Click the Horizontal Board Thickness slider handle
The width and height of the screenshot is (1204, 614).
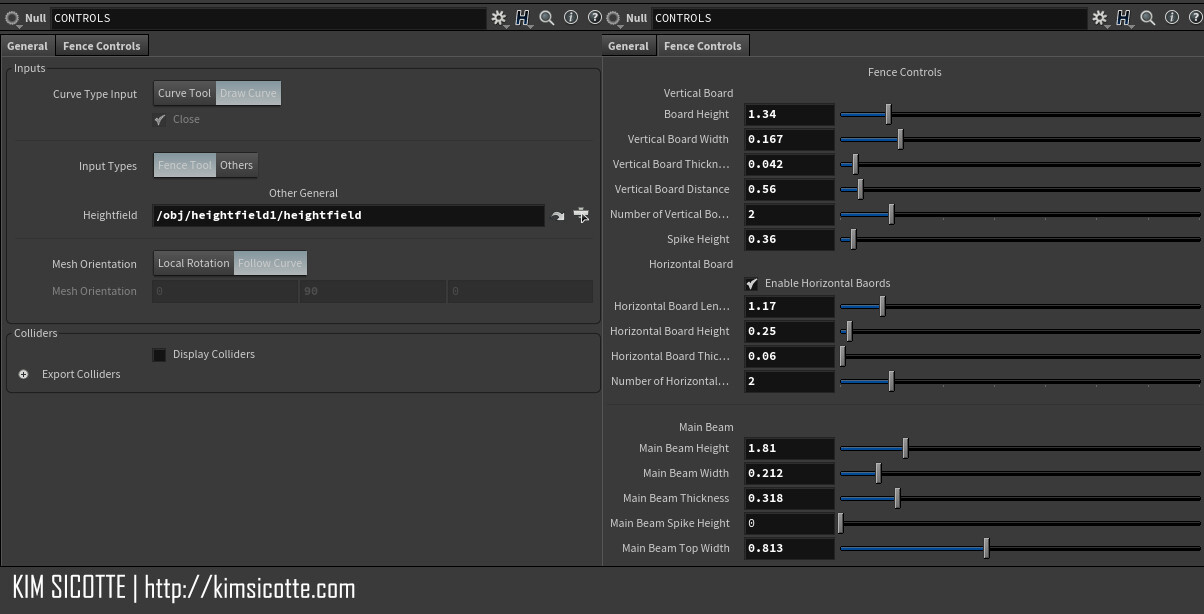coord(843,356)
